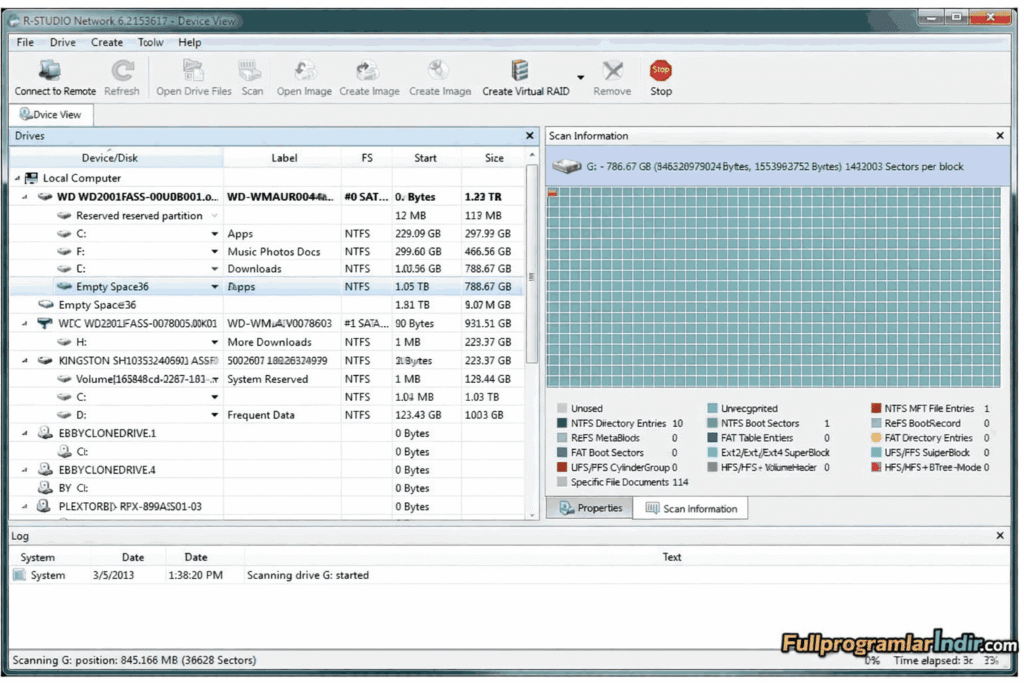1024x683 pixels.
Task: Open dropdown arrow beside Create Virtual RAID
Action: coord(580,78)
